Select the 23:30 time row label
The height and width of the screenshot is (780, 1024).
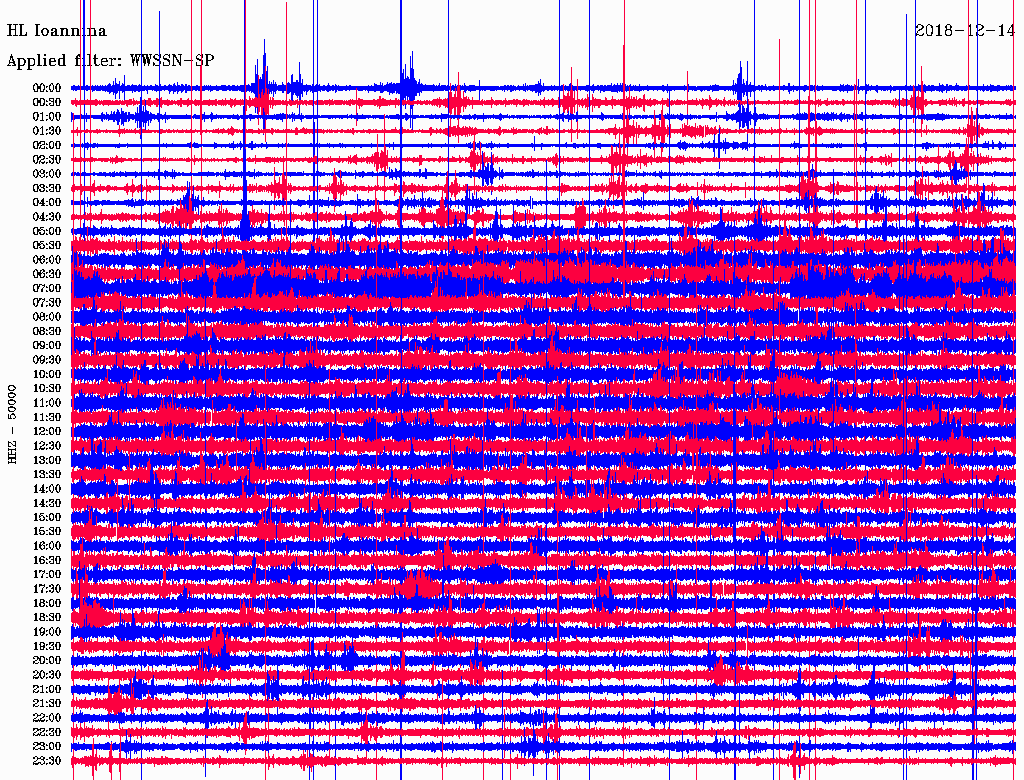click(x=47, y=761)
